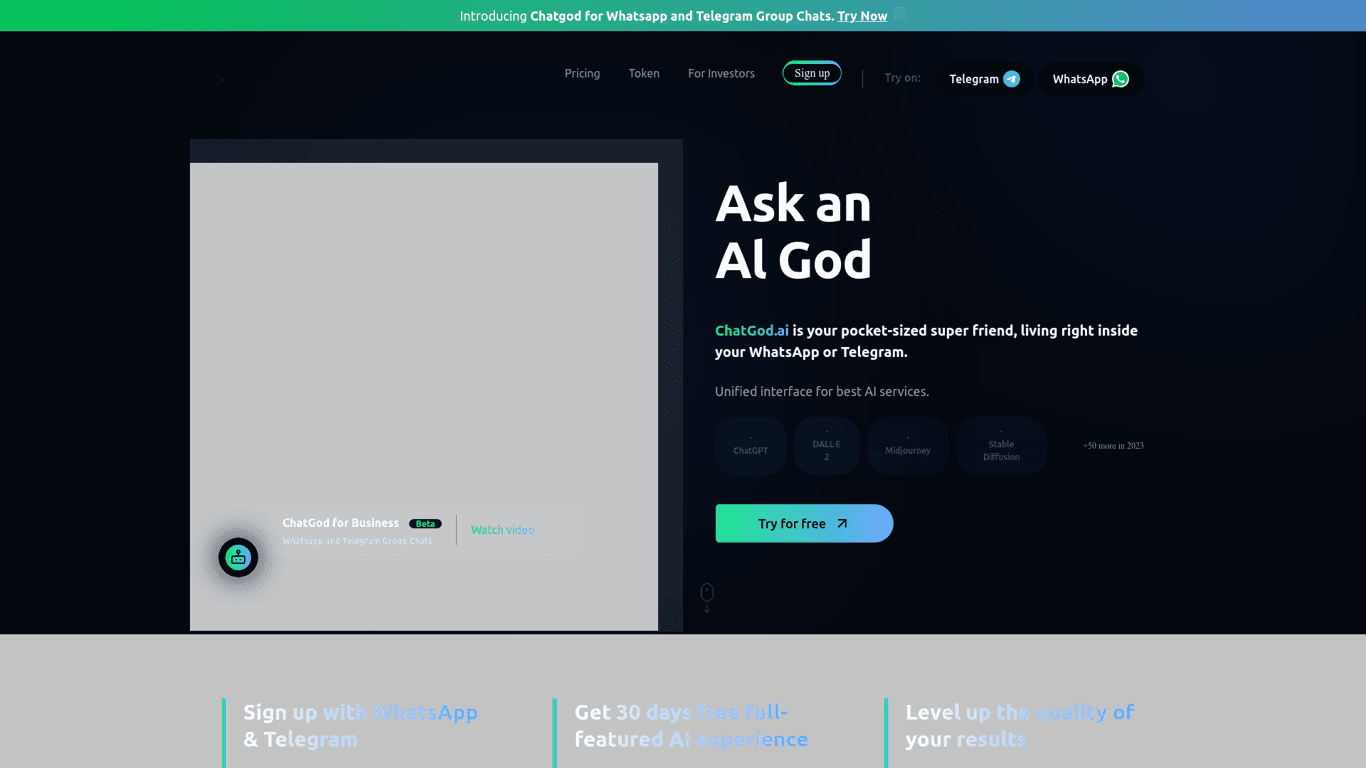
Task: Open the Token page
Action: [x=644, y=73]
